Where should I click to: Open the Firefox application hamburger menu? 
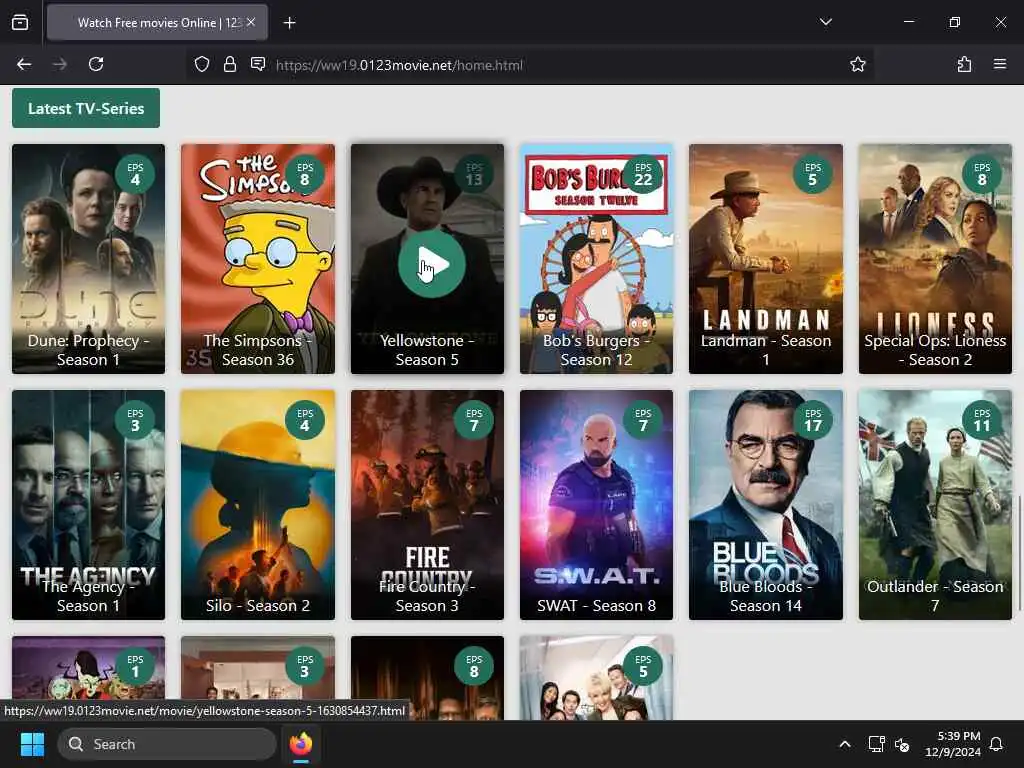coord(1000,64)
